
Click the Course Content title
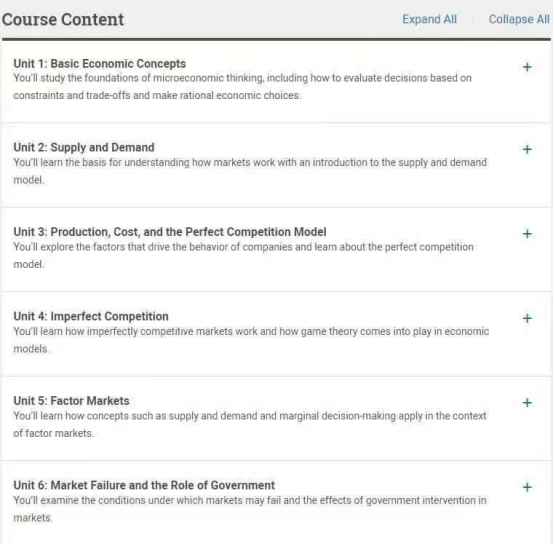point(63,19)
